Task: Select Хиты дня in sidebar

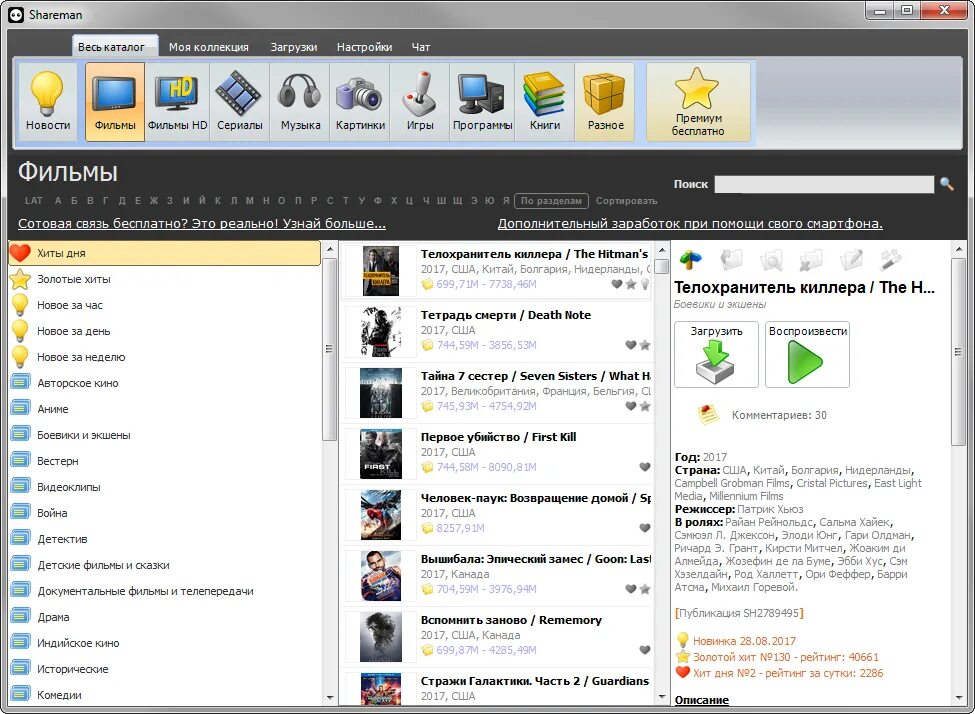Action: click(165, 253)
